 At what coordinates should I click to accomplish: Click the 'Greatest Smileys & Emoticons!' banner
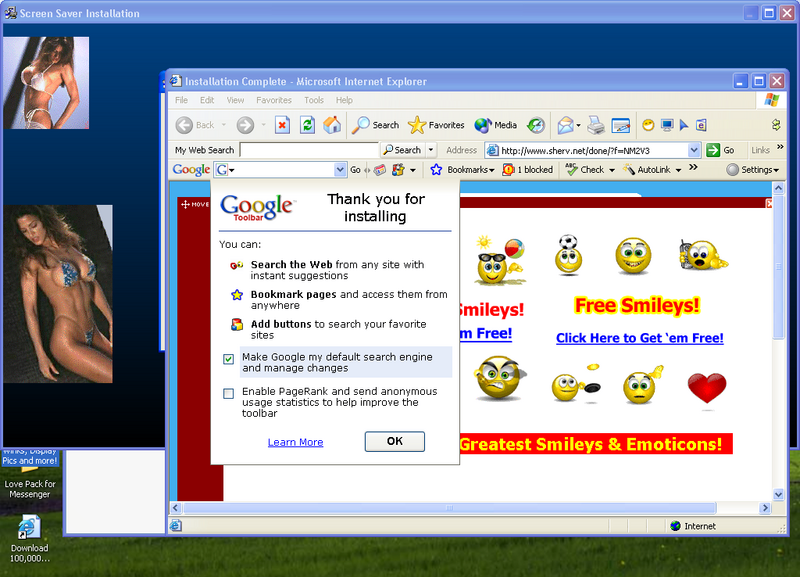click(x=596, y=444)
